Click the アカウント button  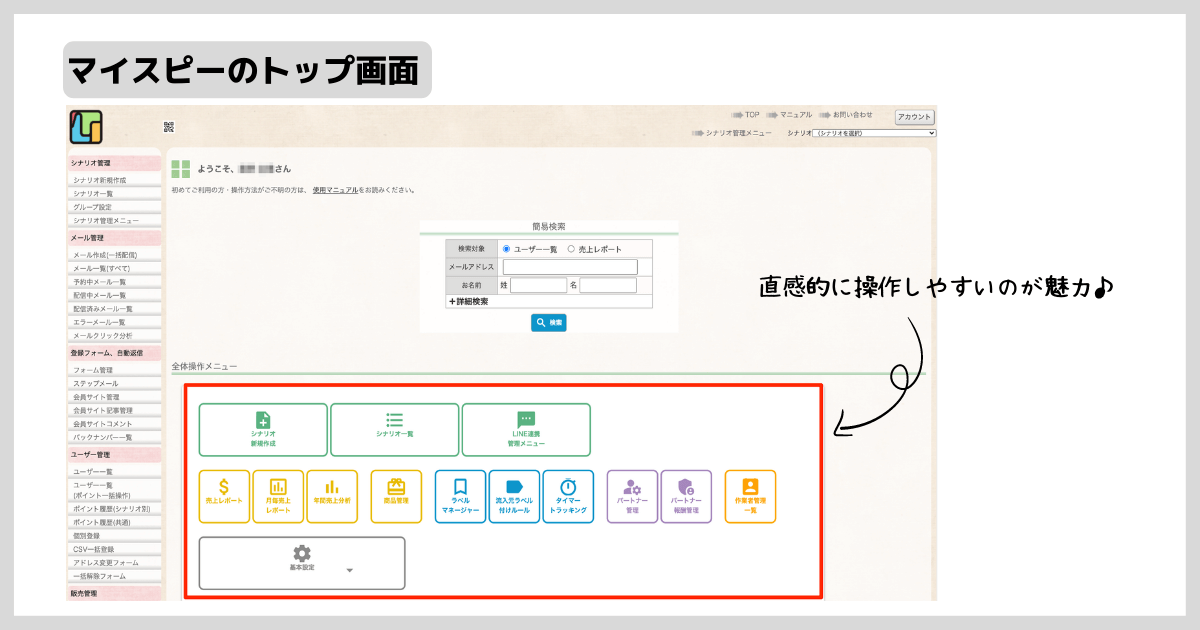click(x=914, y=117)
